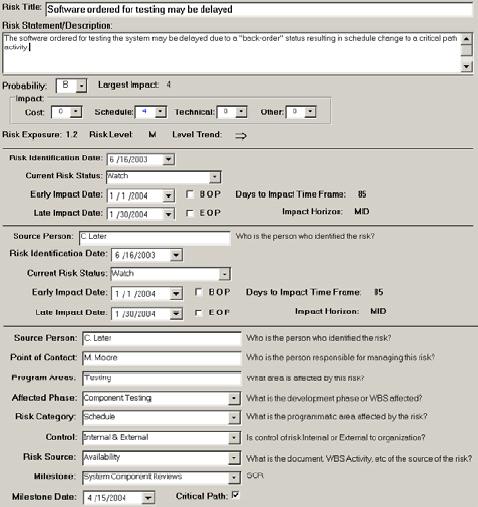Open the Probability dropdown
This screenshot has width=478, height=507.
click(81, 86)
